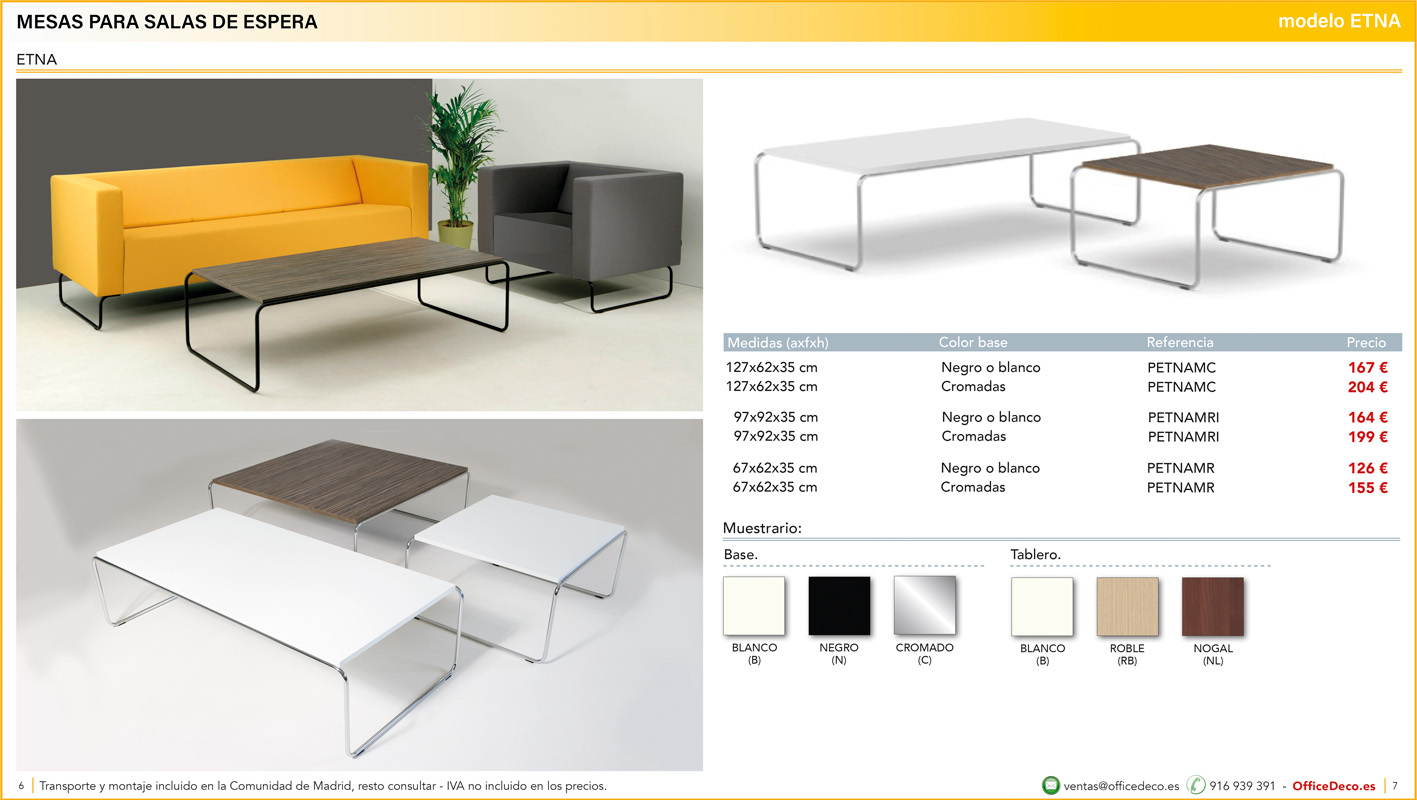The height and width of the screenshot is (800, 1417).
Task: Select the Negro base color swatch
Action: click(x=839, y=606)
